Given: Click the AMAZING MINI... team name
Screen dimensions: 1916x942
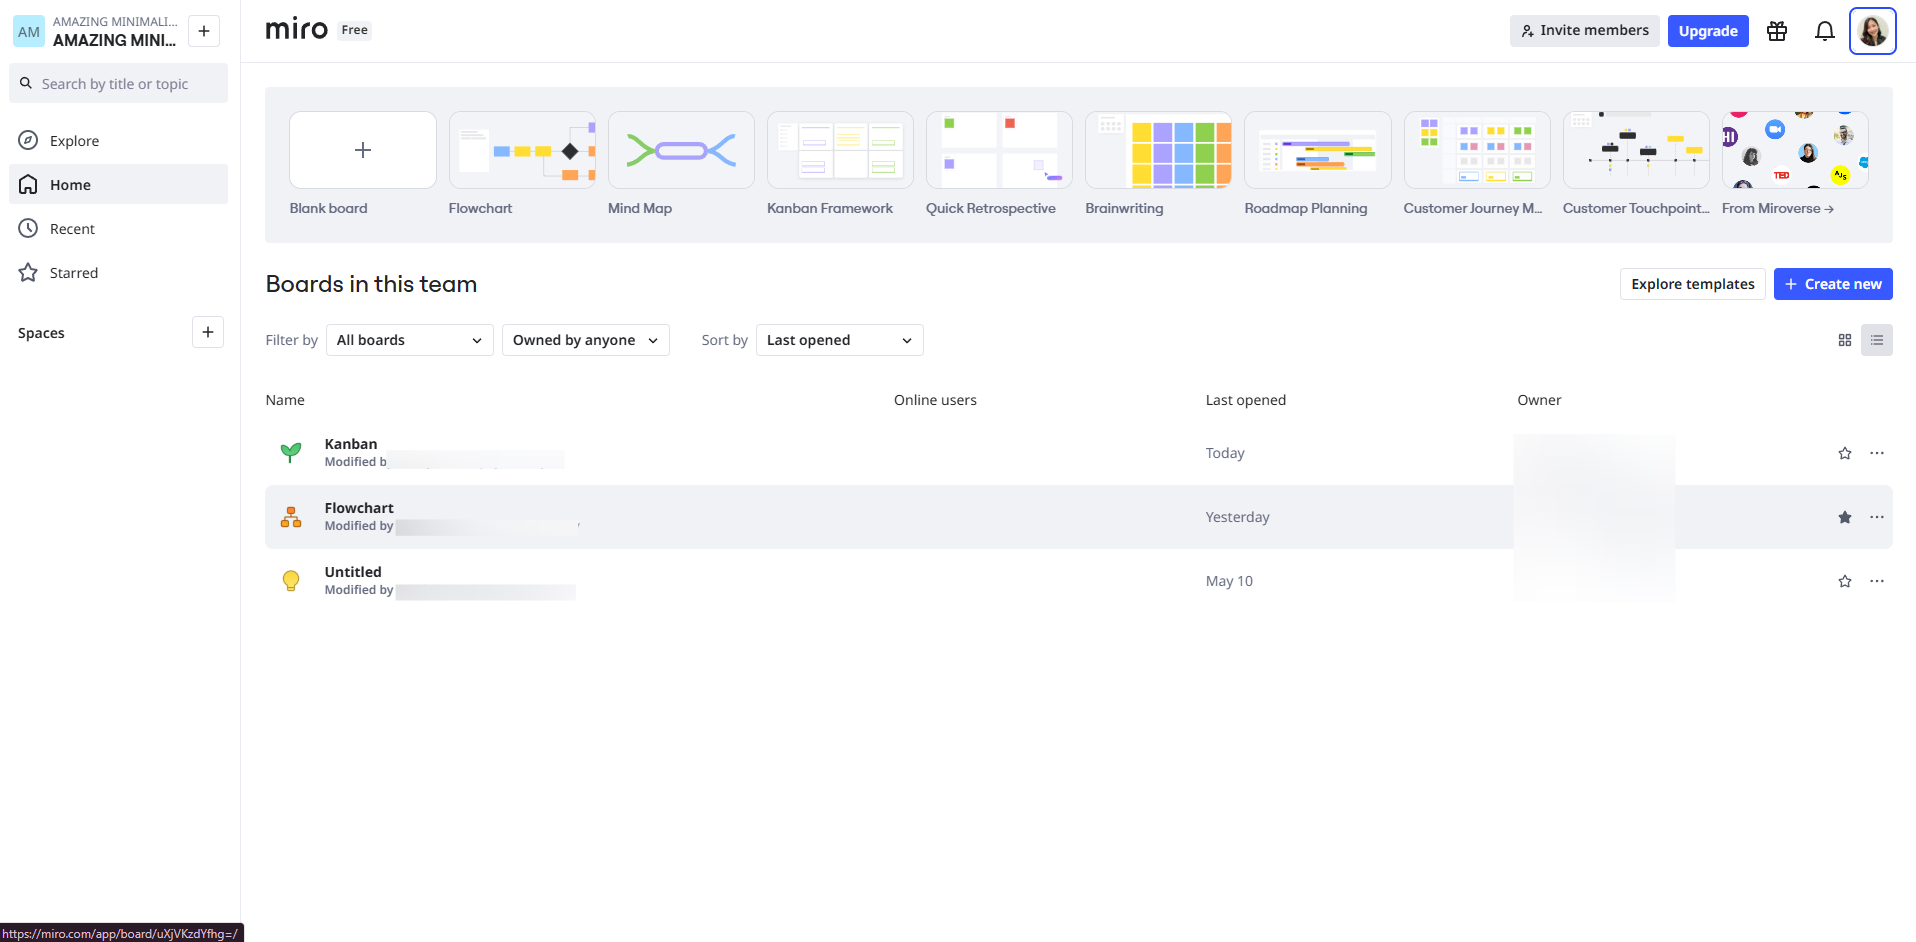Looking at the screenshot, I should pyautogui.click(x=114, y=40).
